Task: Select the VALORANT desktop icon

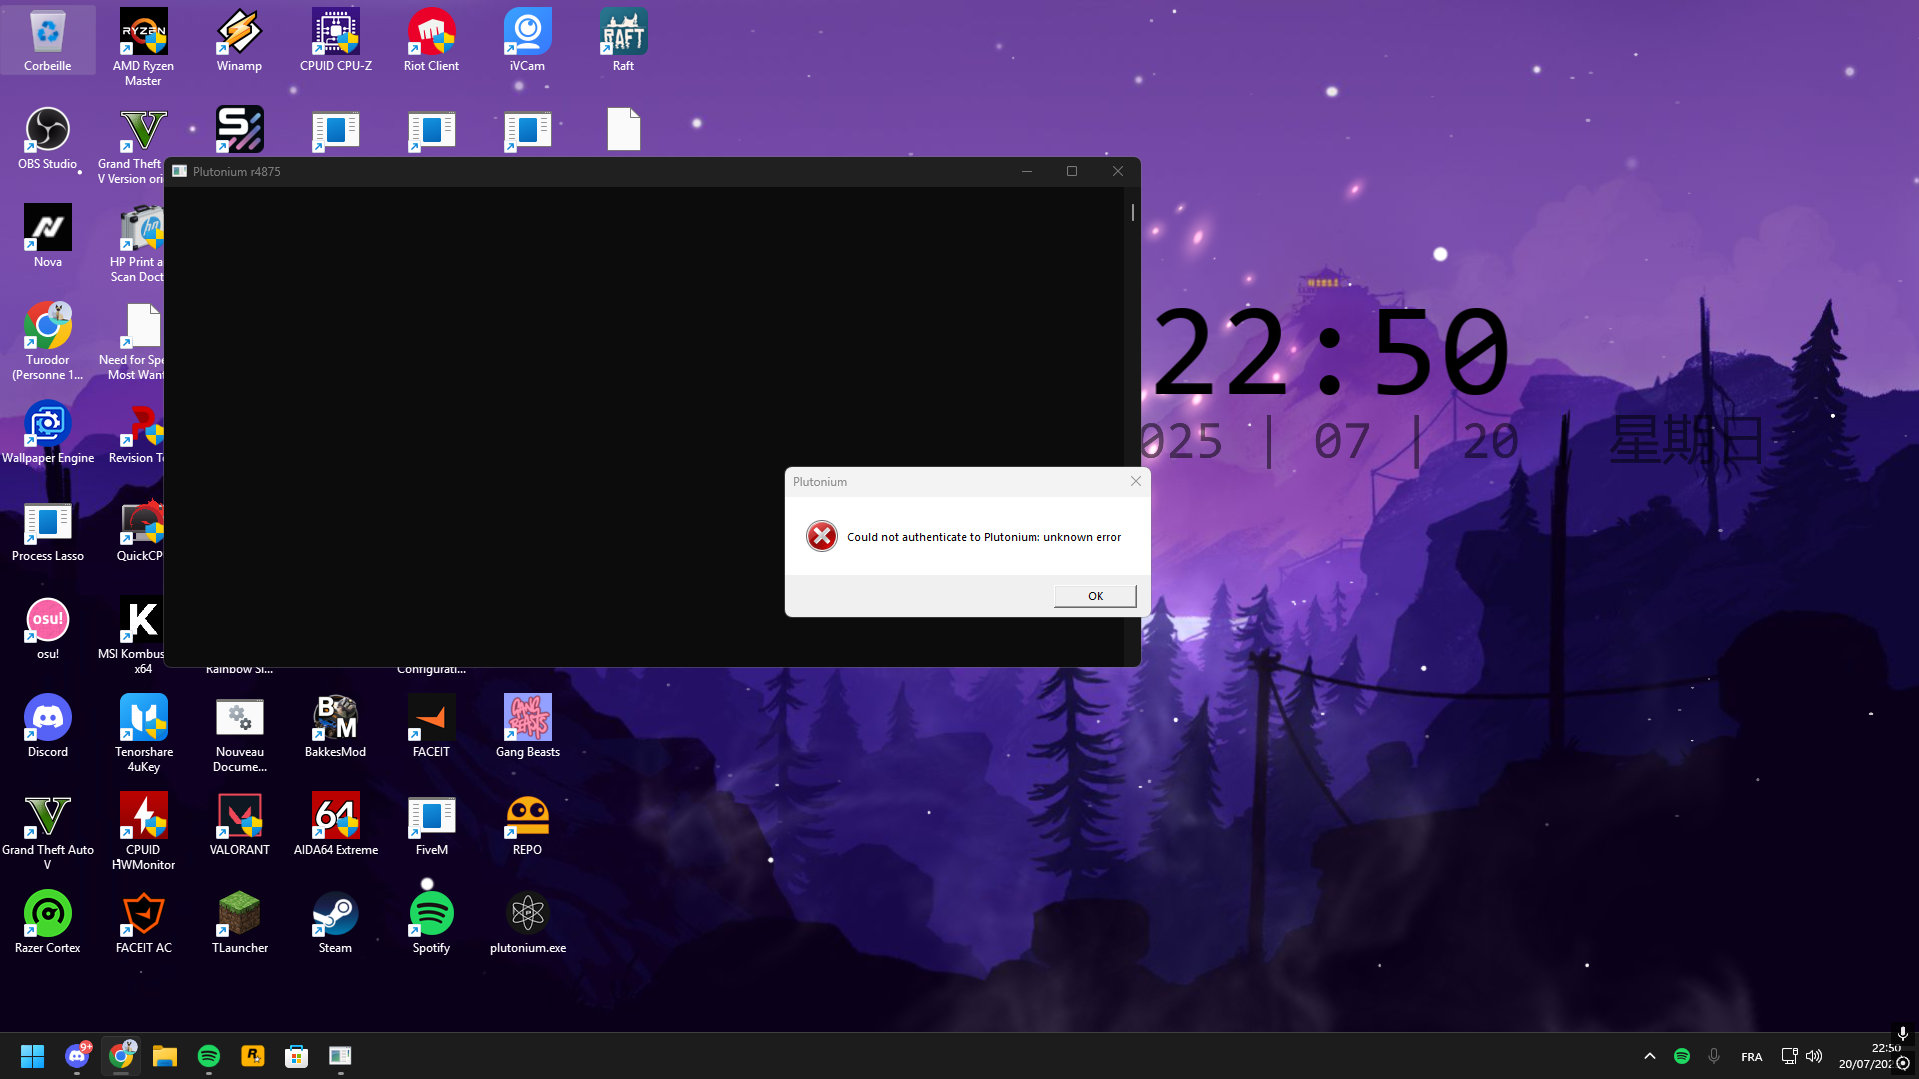Action: (239, 825)
